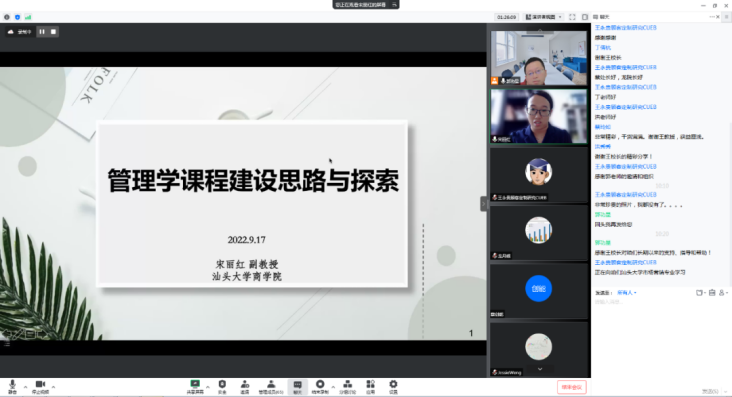Viewport: 732px width, 397px height.
Task: Click the green share screen icon
Action: tap(195, 386)
